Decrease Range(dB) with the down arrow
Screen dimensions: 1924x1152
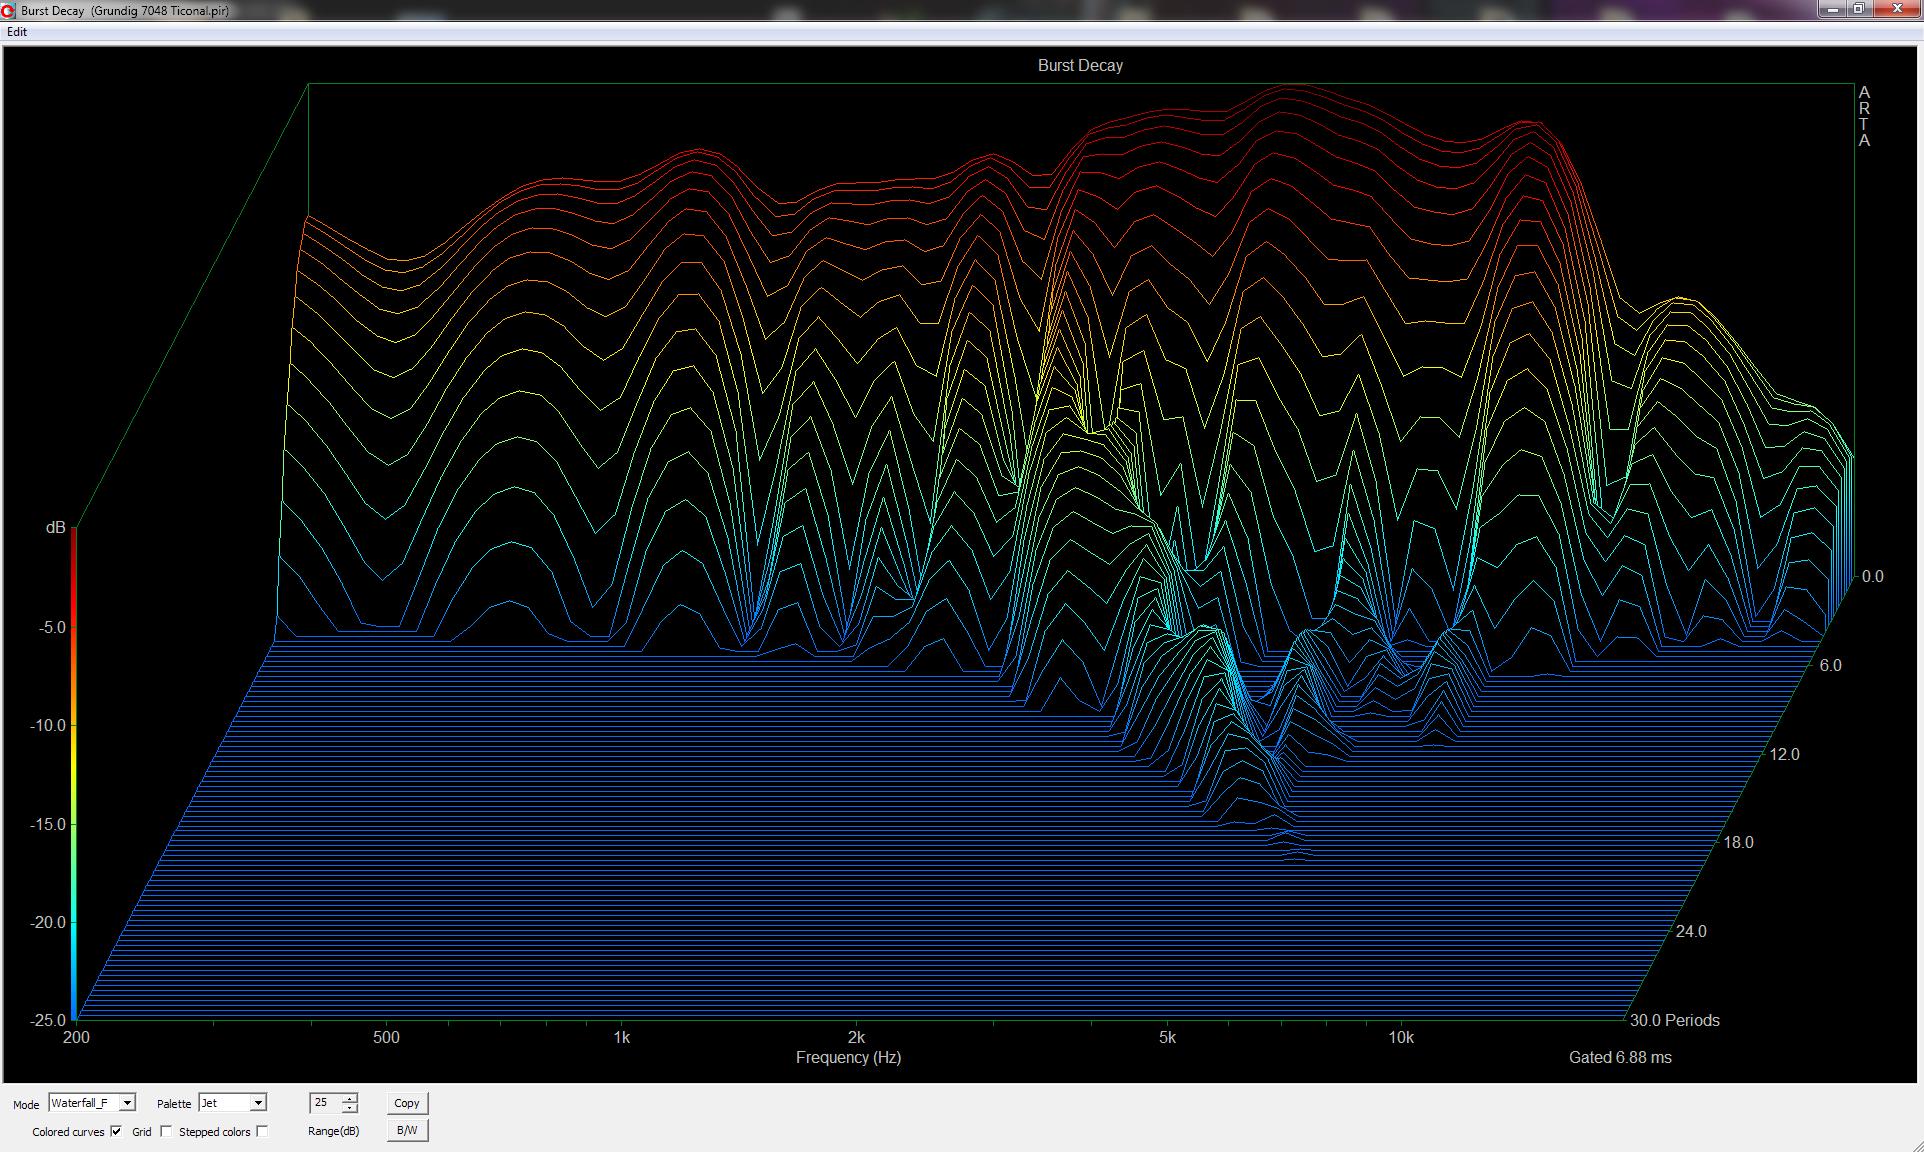coord(349,1108)
